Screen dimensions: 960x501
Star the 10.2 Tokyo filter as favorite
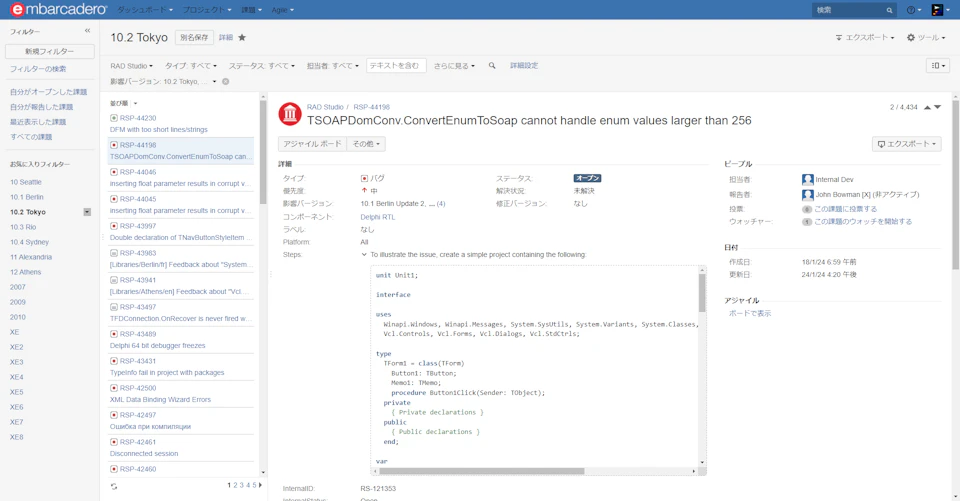tap(242, 37)
